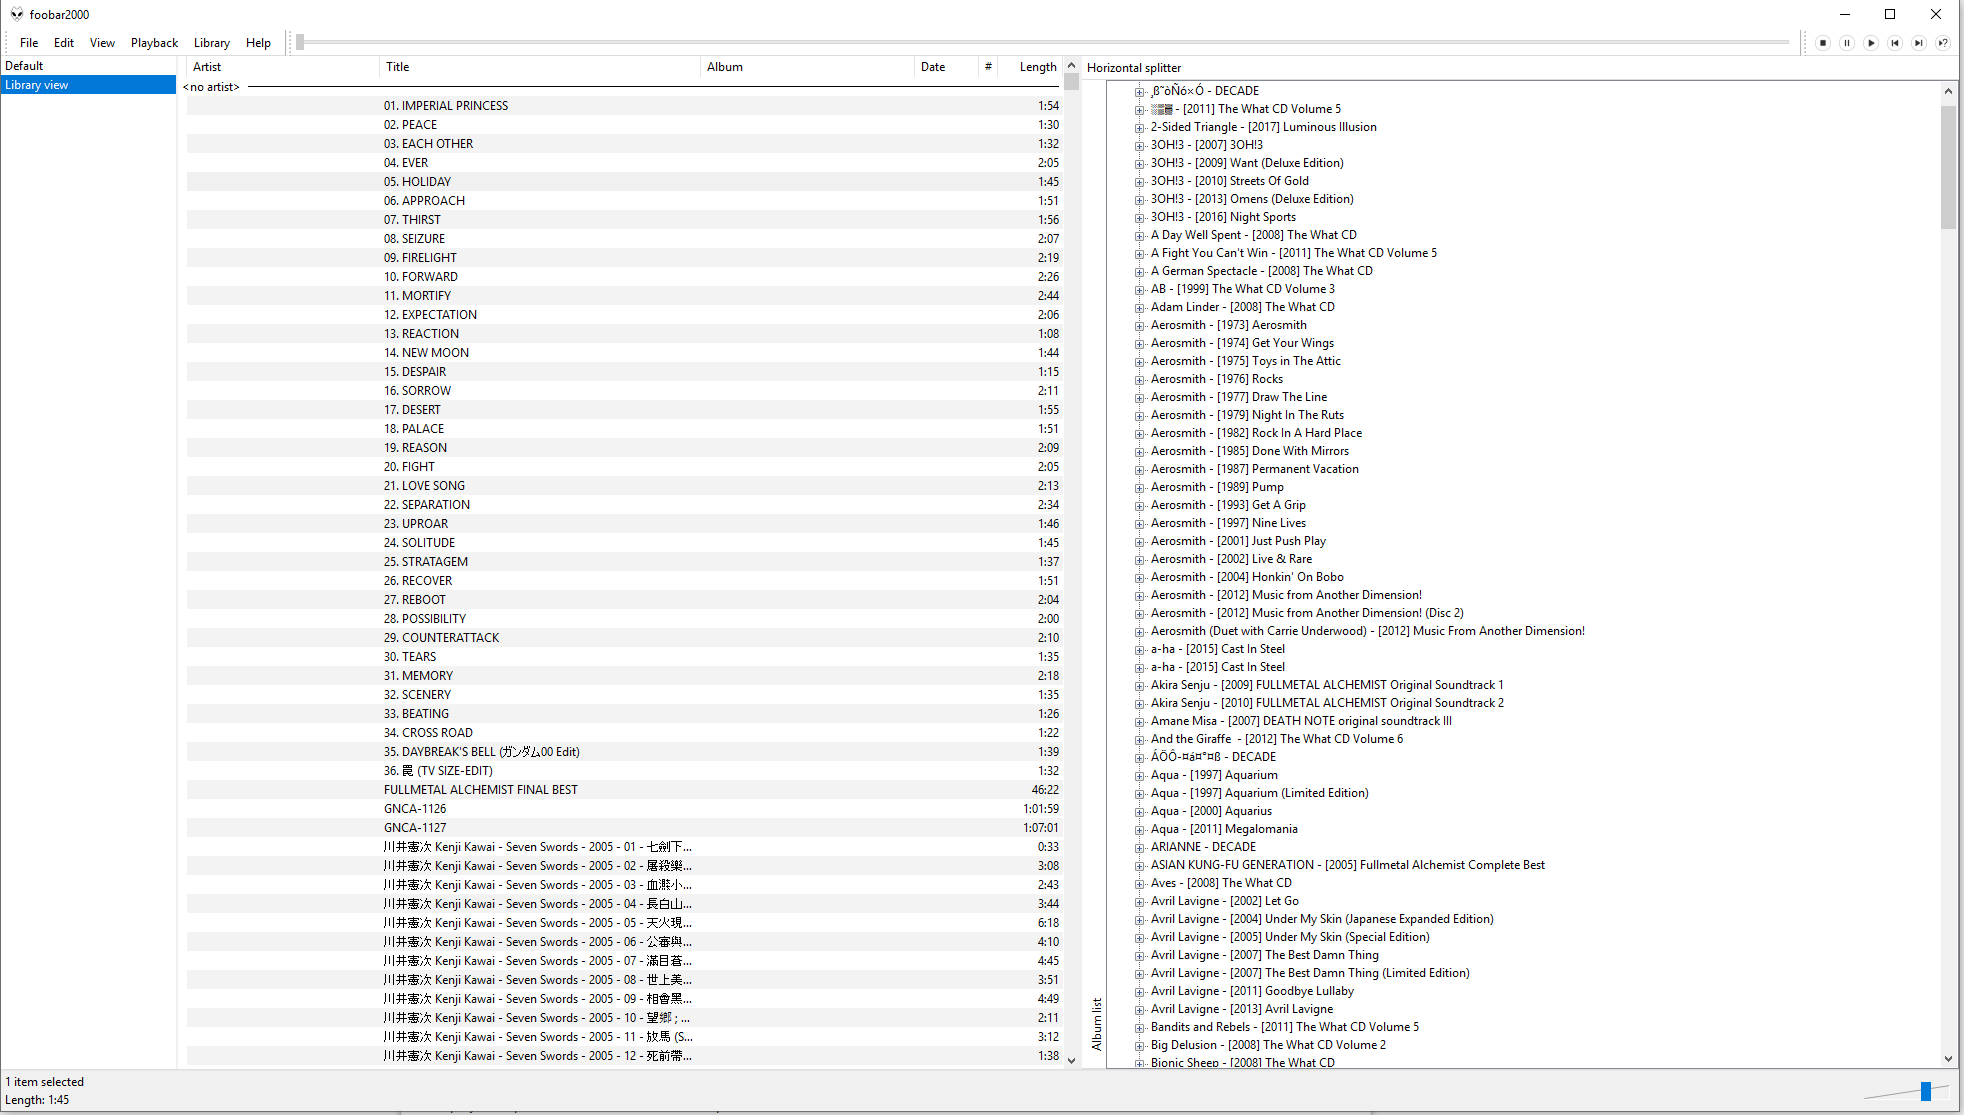Select Avril Lavigne - [2011] Goodbye Lullaby
Screen dimensions: 1964x1115
pyautogui.click(x=1251, y=991)
